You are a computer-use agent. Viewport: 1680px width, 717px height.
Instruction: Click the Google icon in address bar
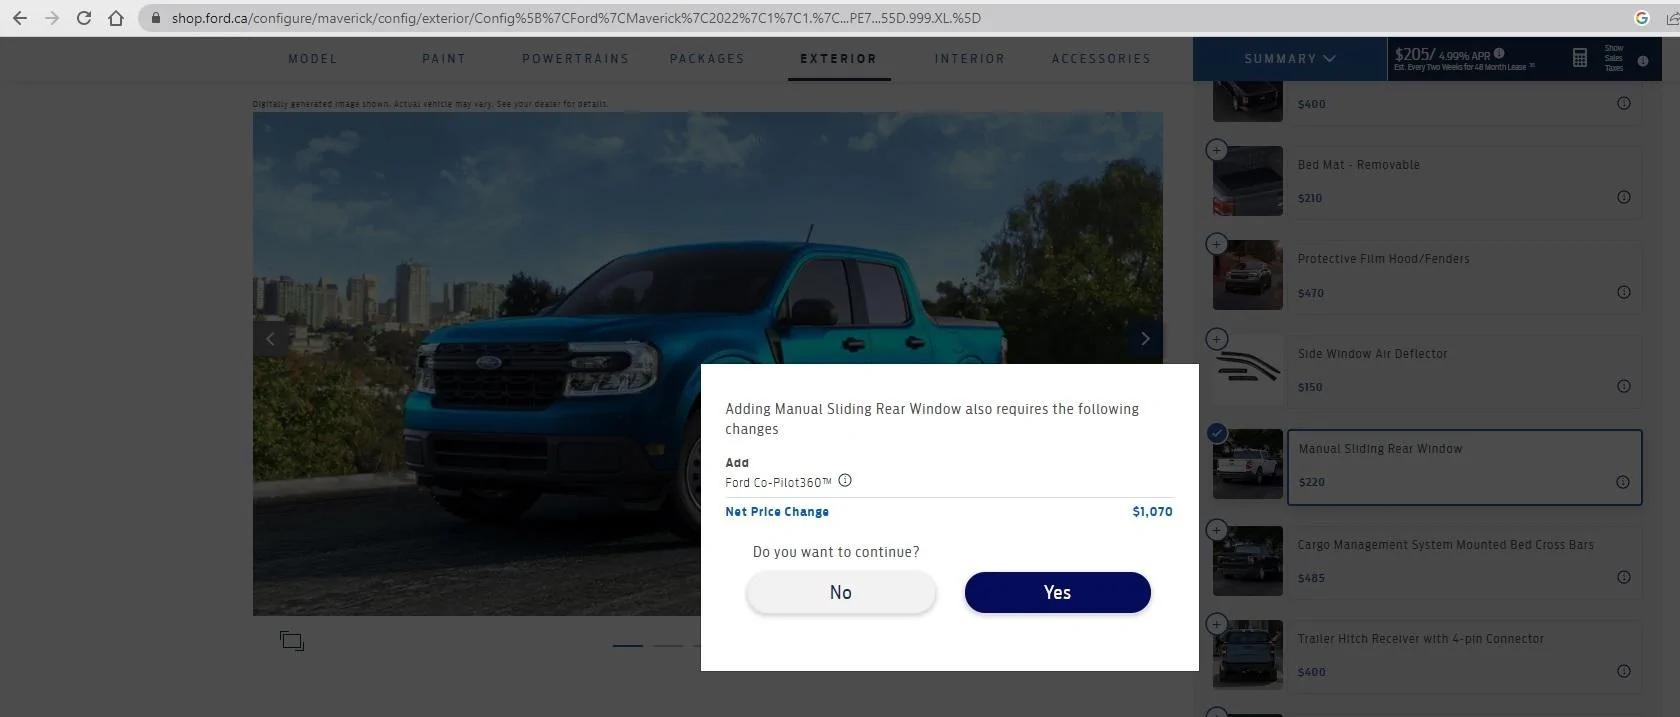click(1641, 18)
